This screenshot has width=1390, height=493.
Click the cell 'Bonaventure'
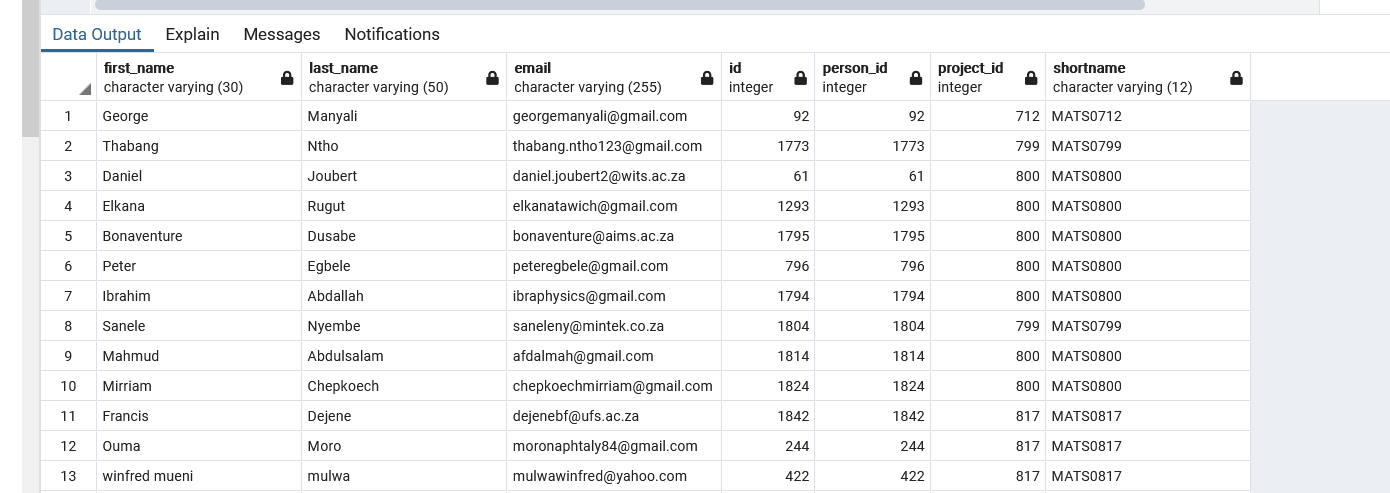[199, 236]
